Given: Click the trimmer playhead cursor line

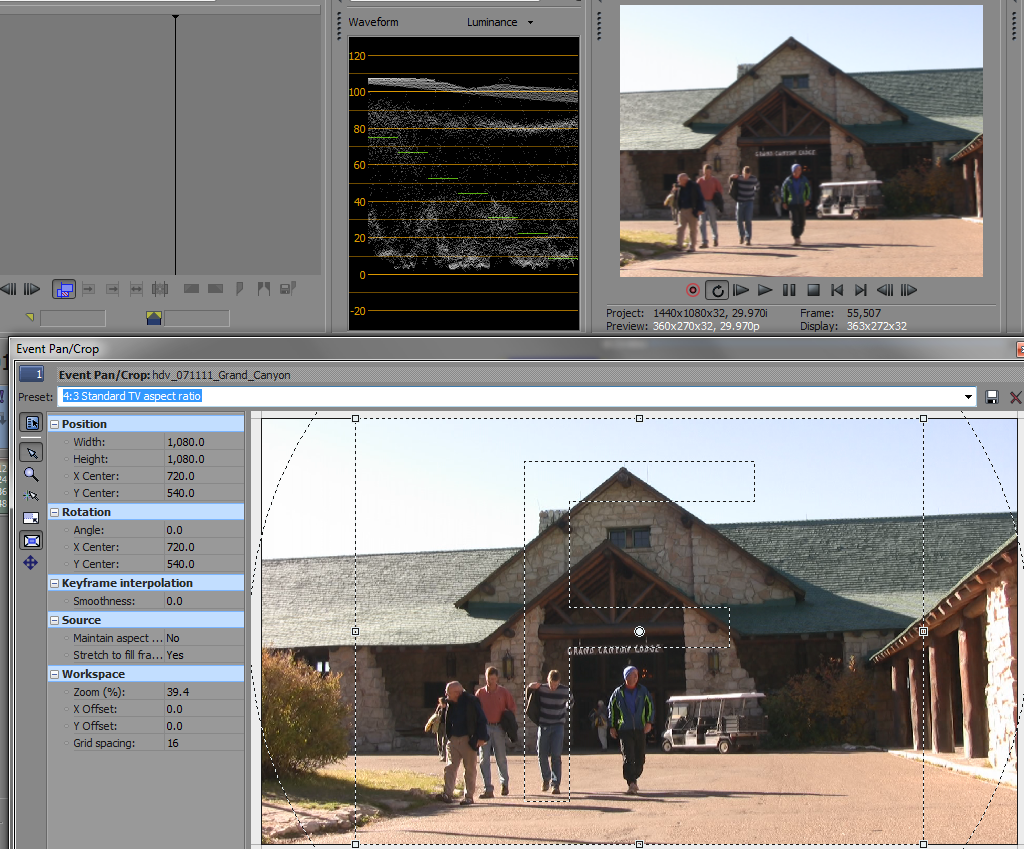Looking at the screenshot, I should (x=175, y=145).
